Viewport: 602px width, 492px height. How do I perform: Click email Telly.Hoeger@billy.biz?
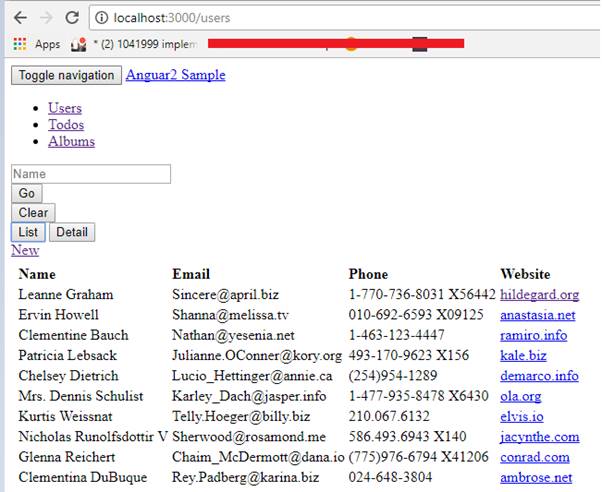coord(241,417)
